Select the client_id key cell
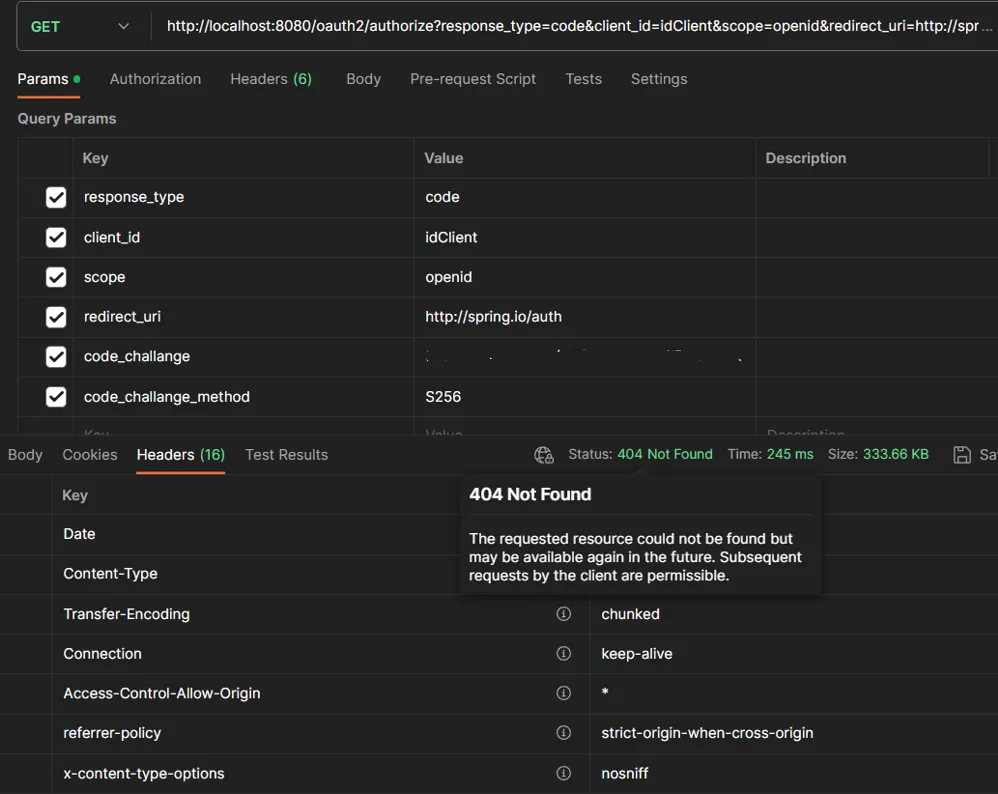The height and width of the screenshot is (794, 998). click(243, 237)
